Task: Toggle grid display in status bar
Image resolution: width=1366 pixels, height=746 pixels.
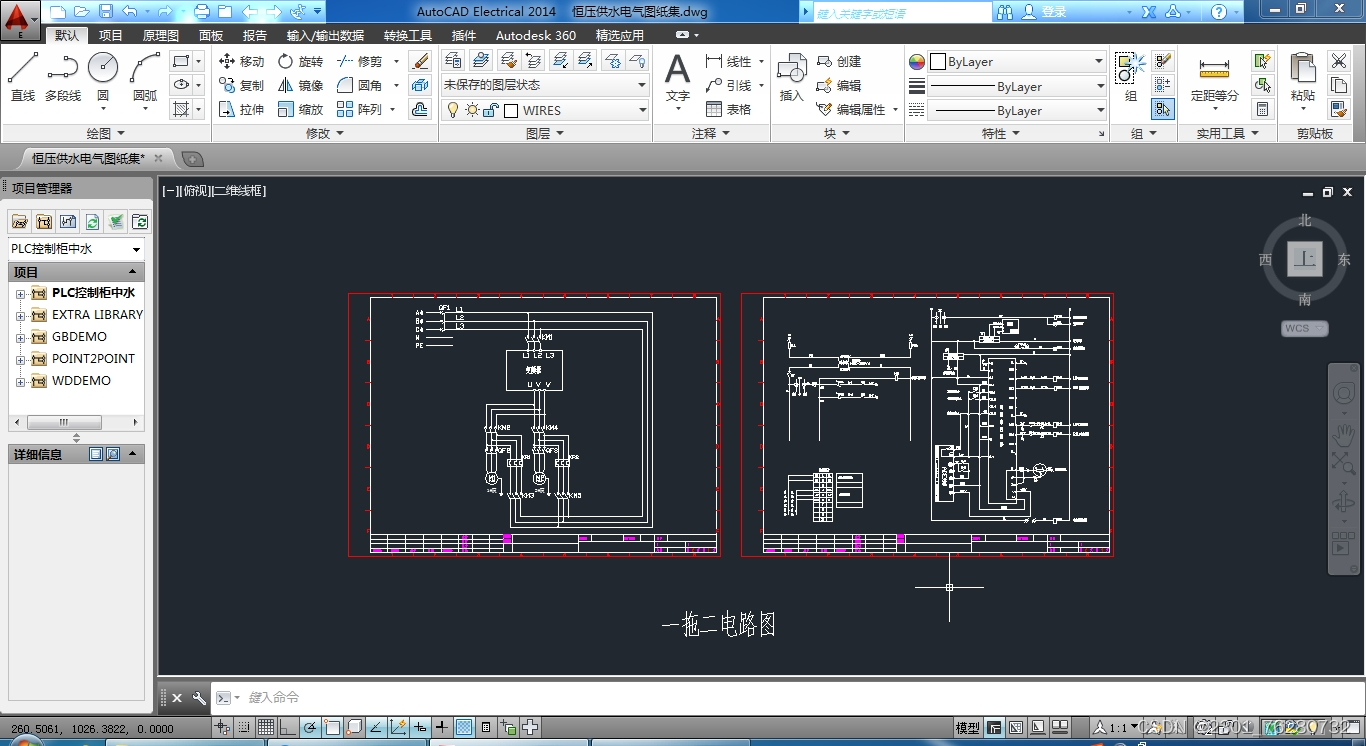Action: pos(265,728)
